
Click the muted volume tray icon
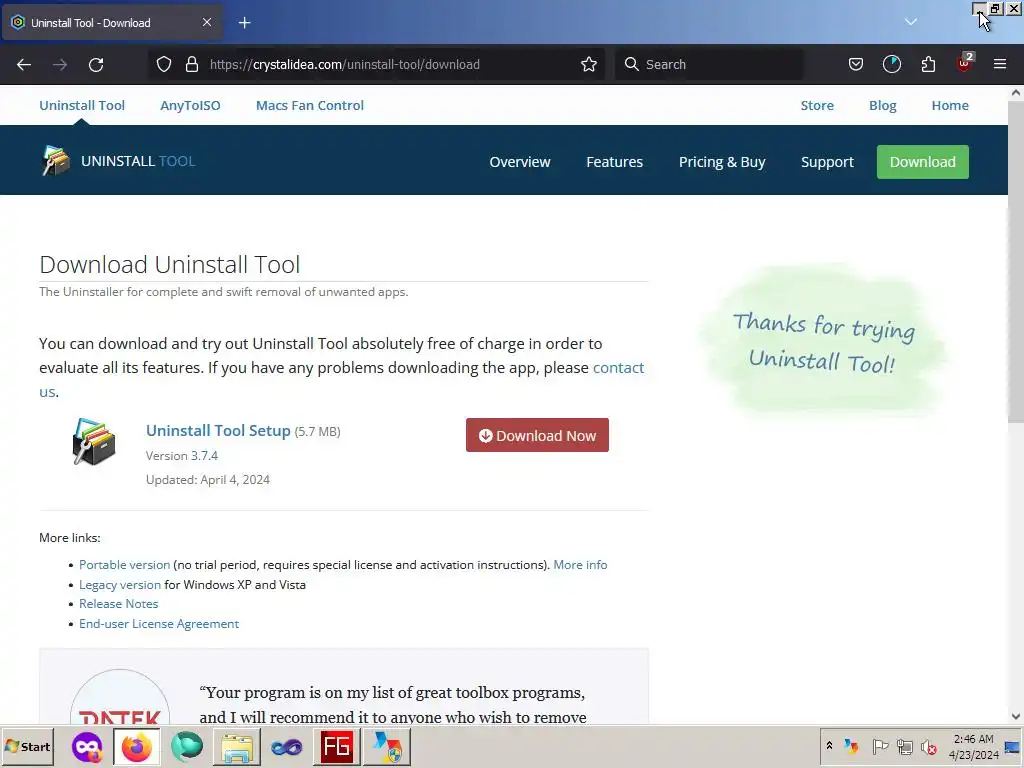(929, 746)
